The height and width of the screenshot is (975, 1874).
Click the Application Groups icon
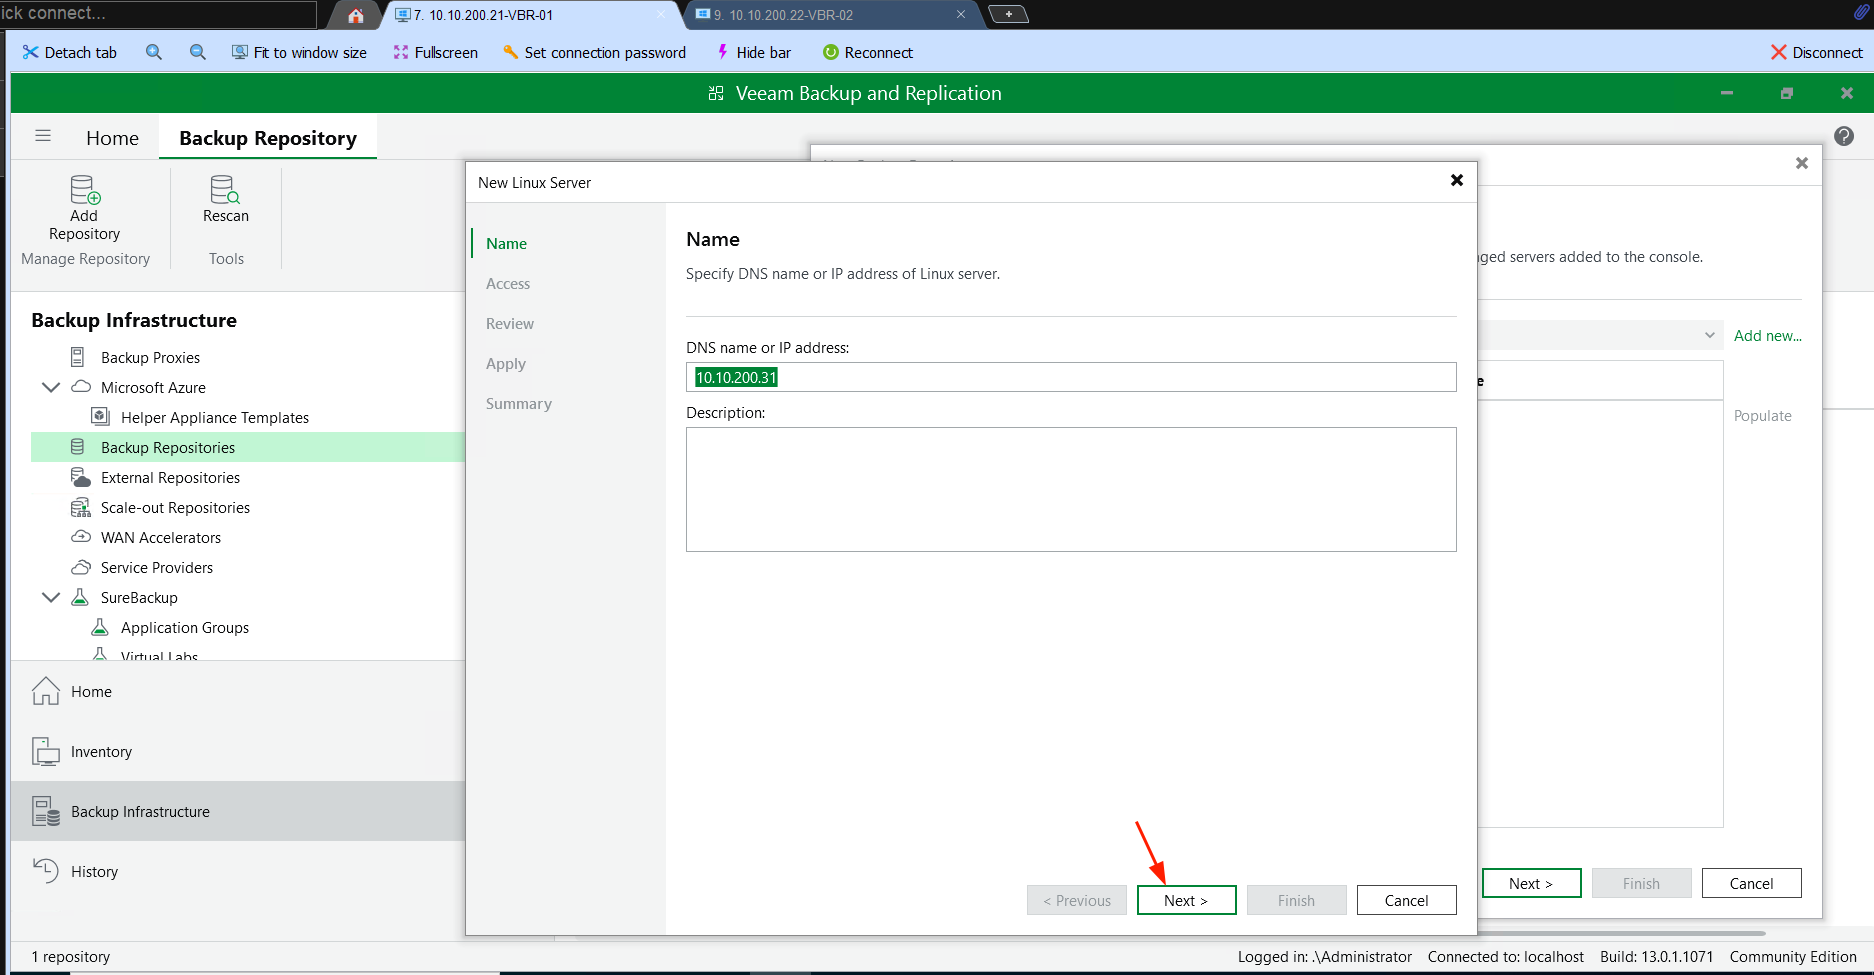[100, 627]
